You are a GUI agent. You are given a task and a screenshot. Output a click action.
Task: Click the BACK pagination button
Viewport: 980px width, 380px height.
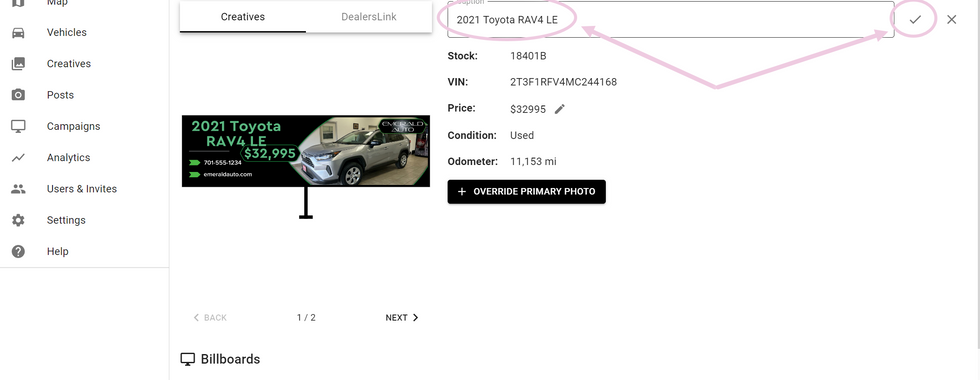209,318
